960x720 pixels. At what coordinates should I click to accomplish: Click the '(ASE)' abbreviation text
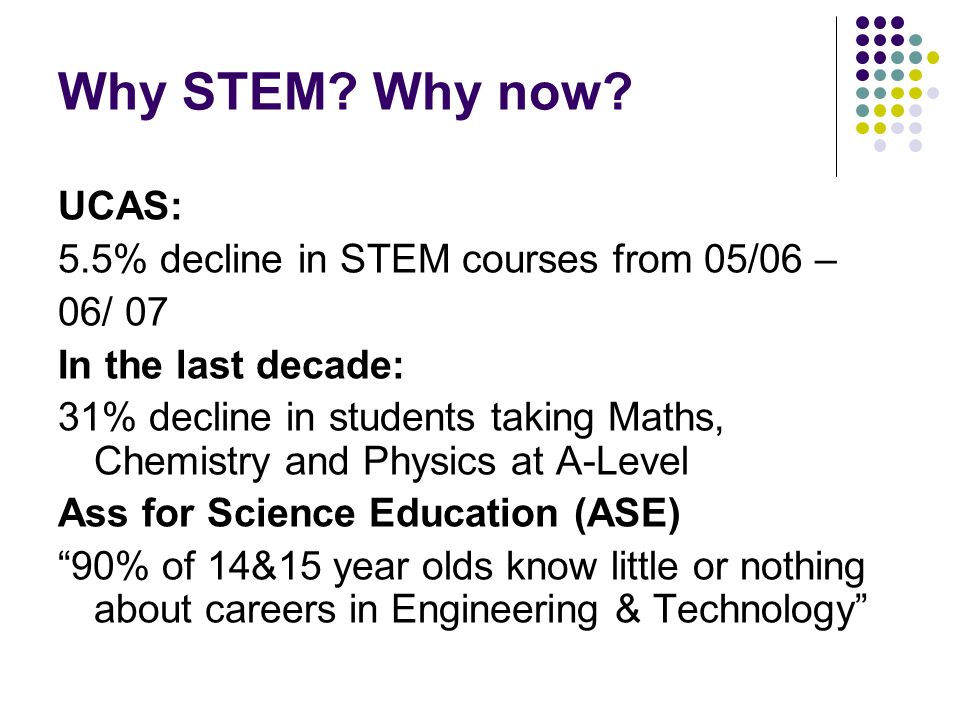628,513
